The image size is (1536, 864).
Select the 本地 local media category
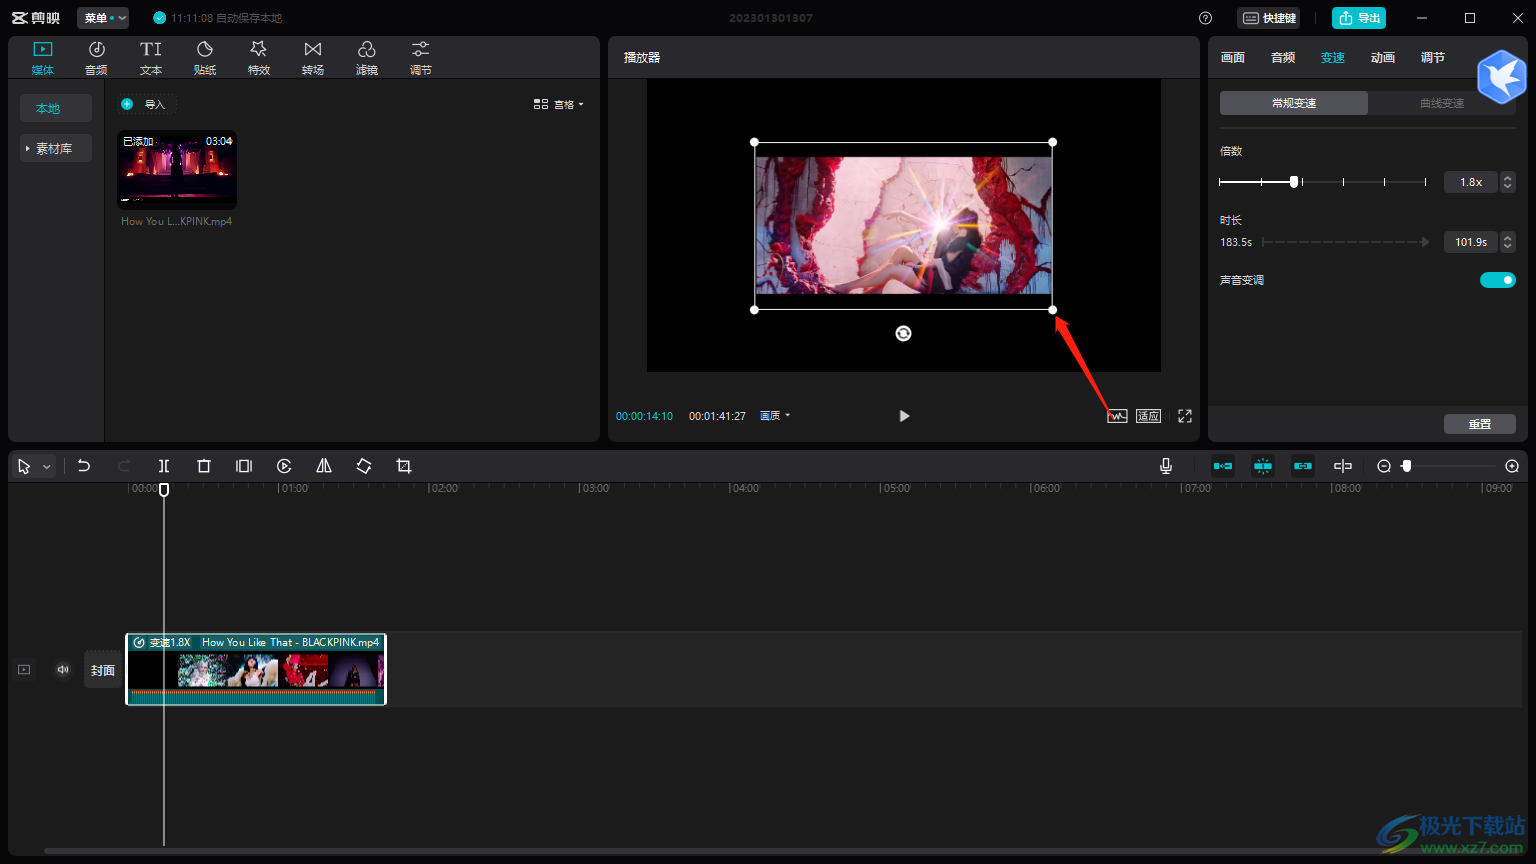point(56,108)
